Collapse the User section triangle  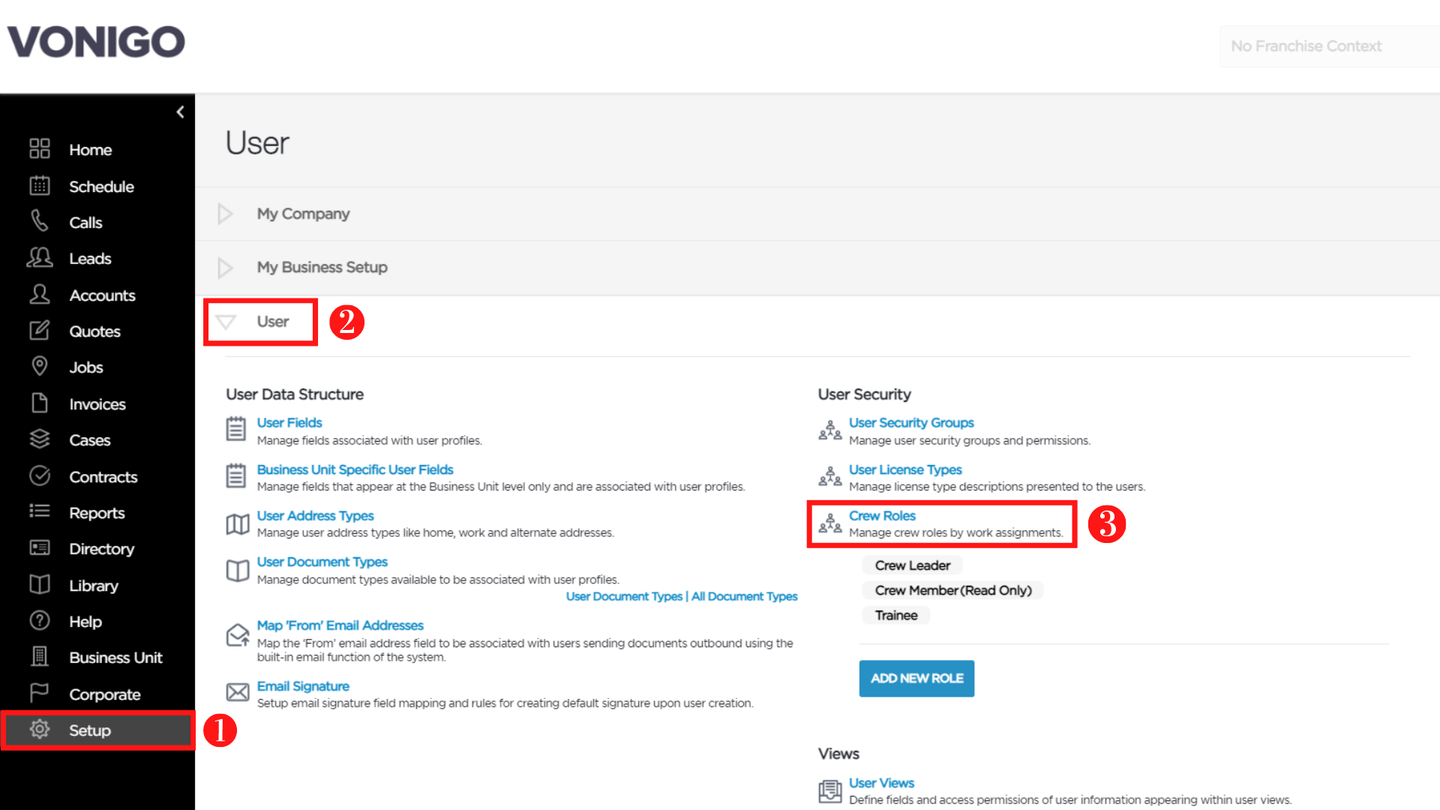coord(226,322)
